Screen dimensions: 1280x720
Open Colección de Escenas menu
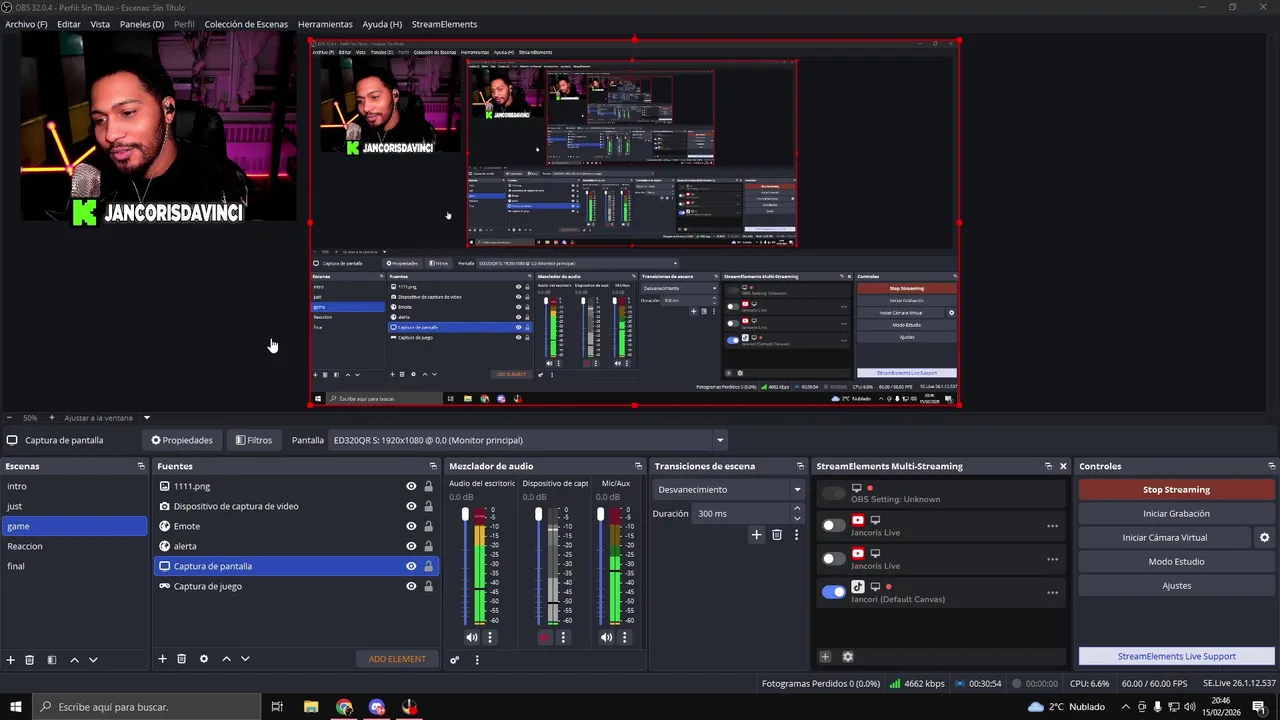[x=246, y=24]
